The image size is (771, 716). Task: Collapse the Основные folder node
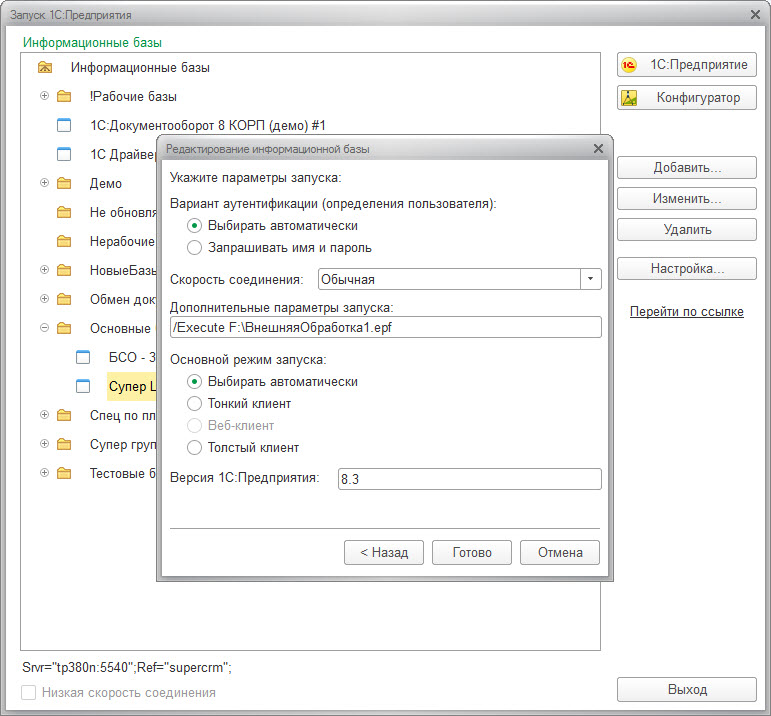pos(44,328)
